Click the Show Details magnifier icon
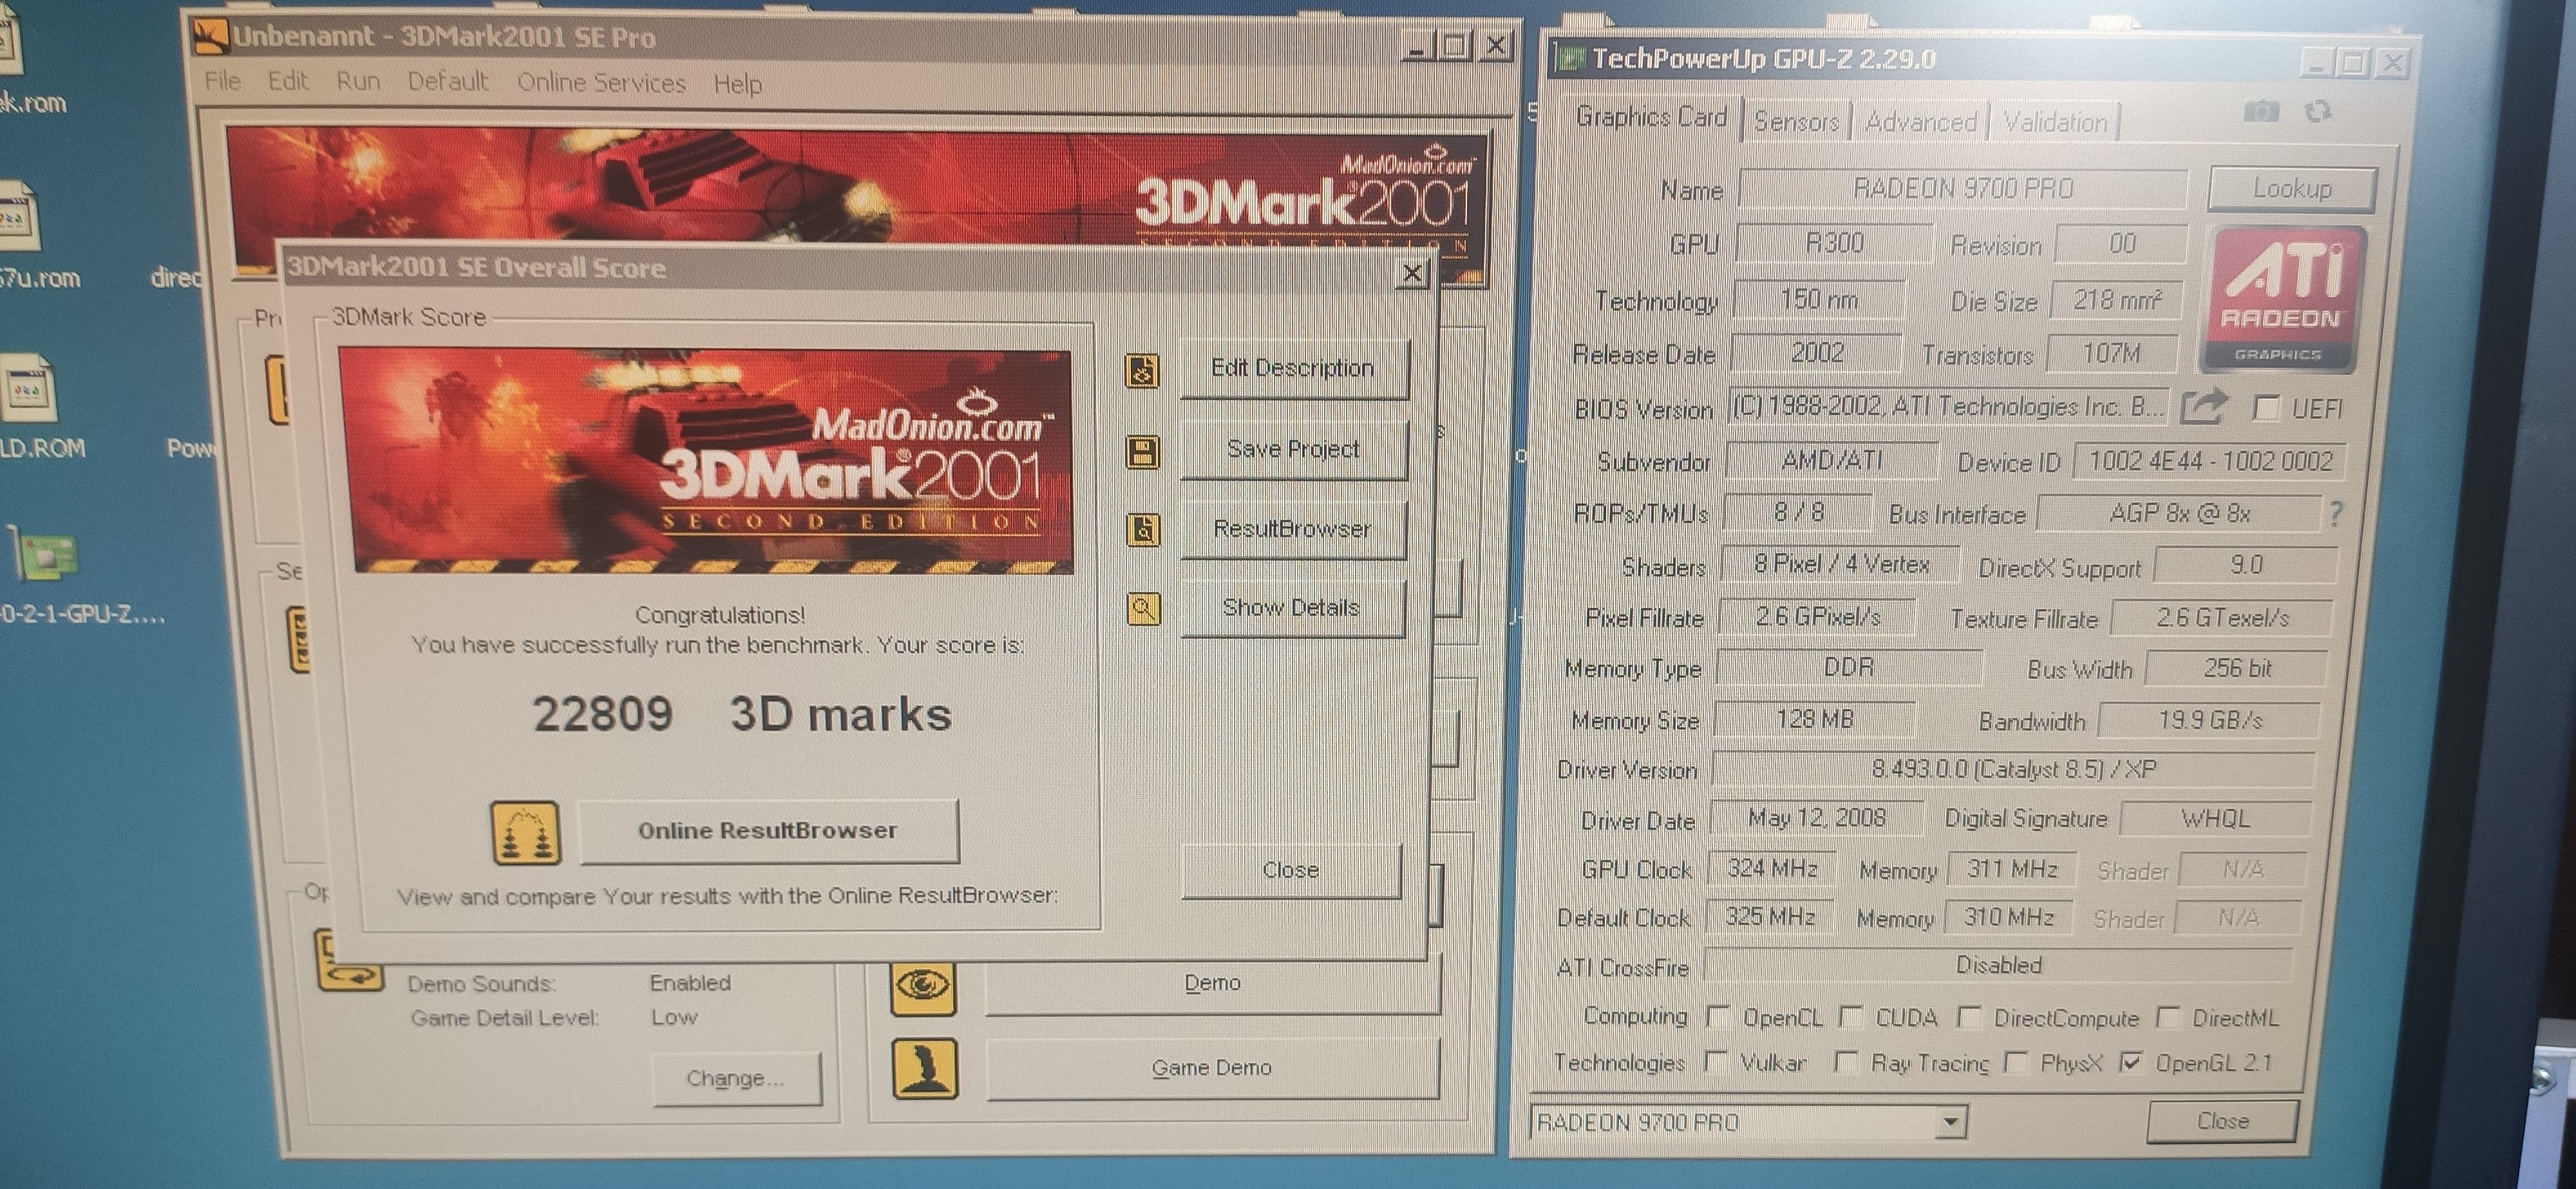 point(1144,608)
